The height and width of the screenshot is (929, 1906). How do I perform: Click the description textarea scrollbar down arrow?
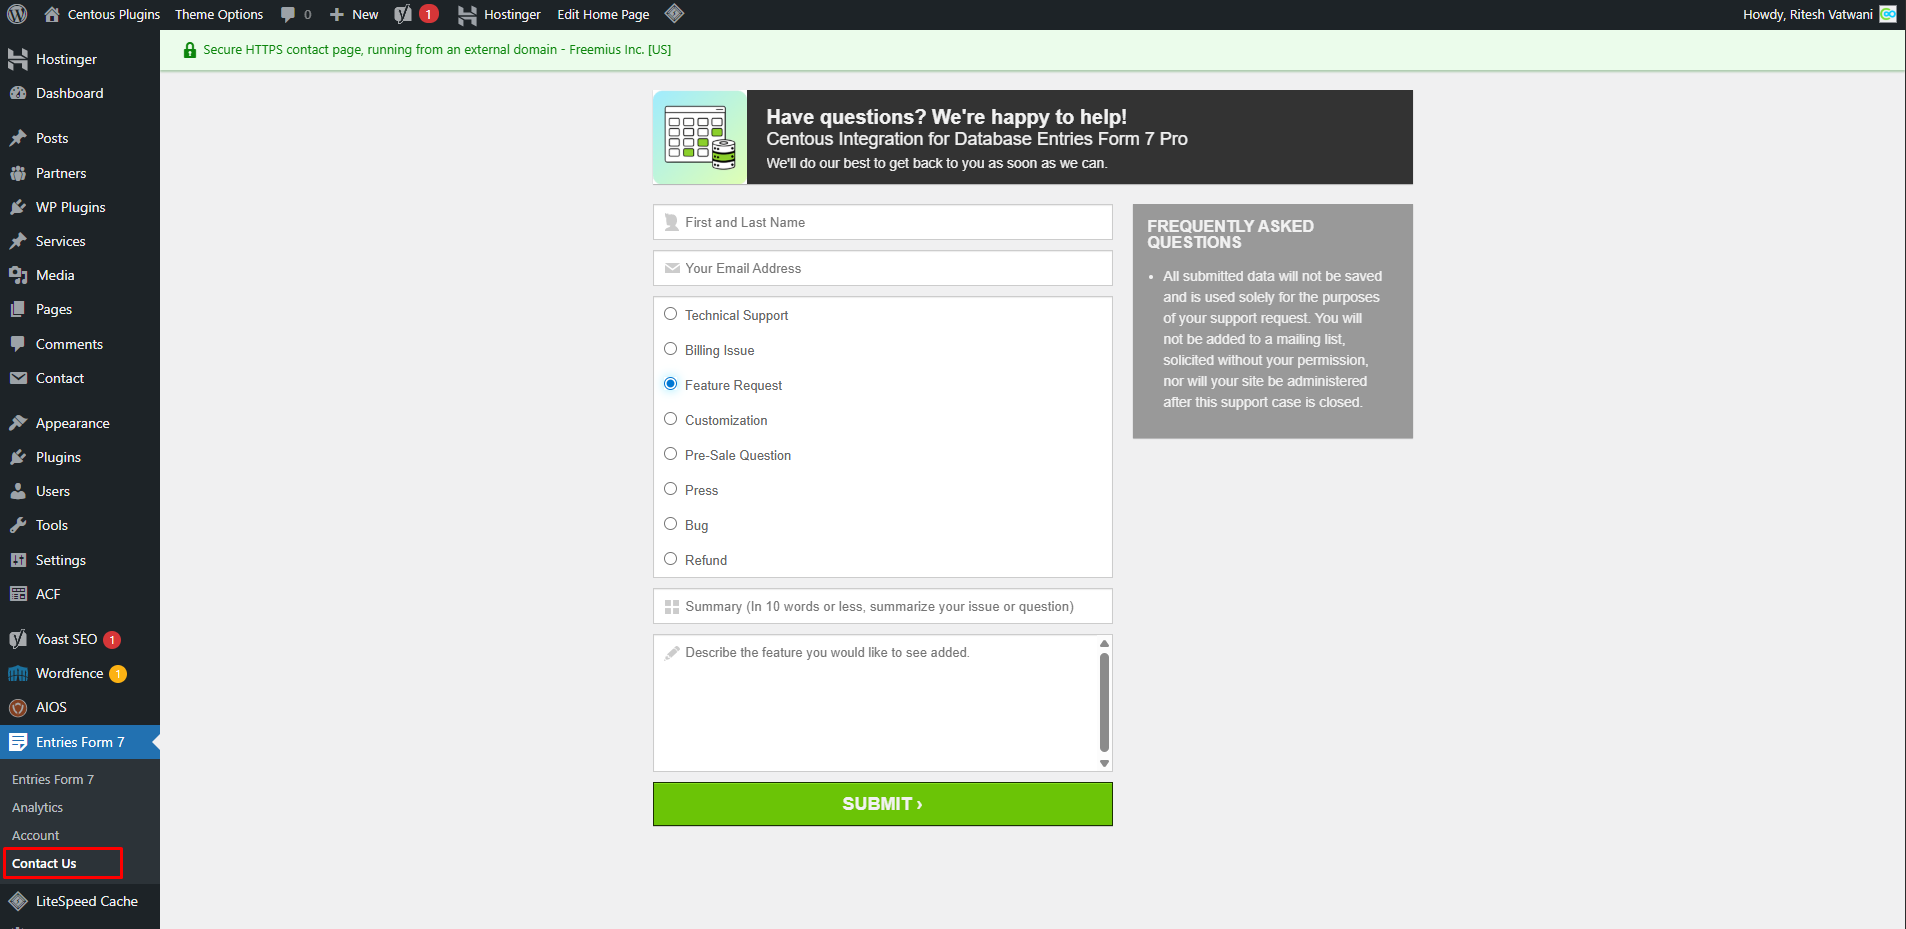pos(1104,763)
